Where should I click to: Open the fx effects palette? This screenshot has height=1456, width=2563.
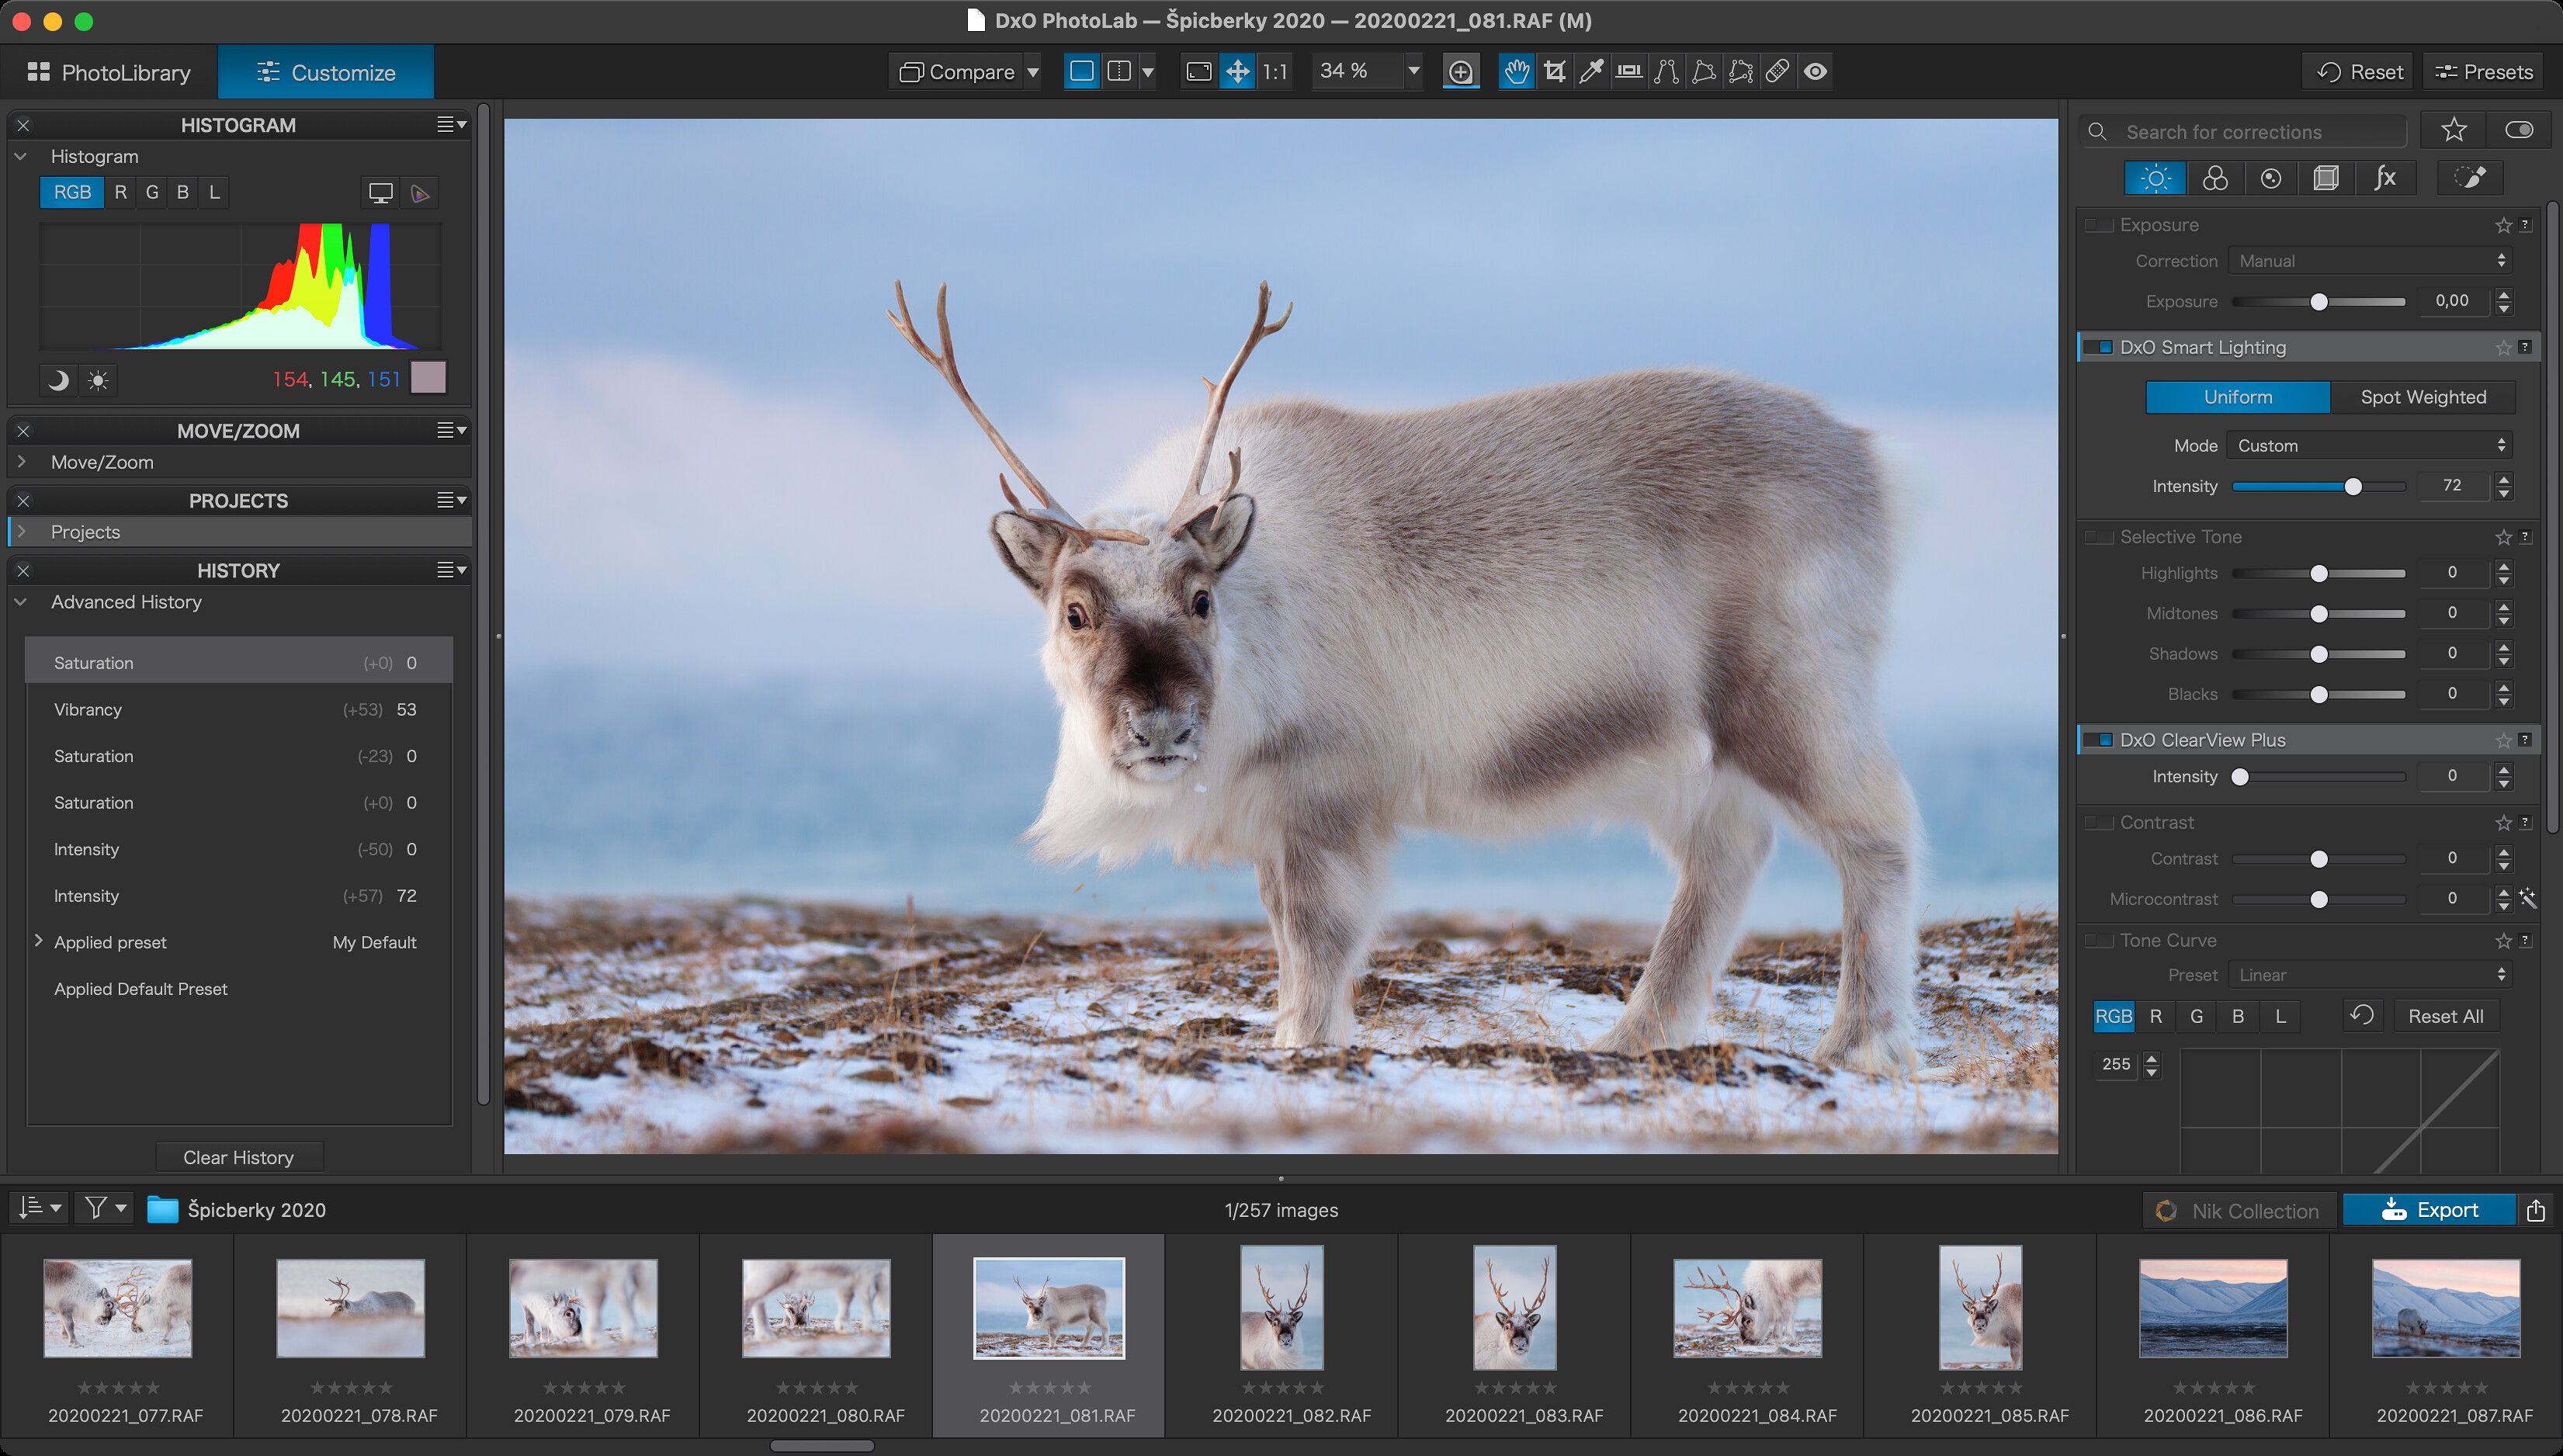click(2385, 179)
